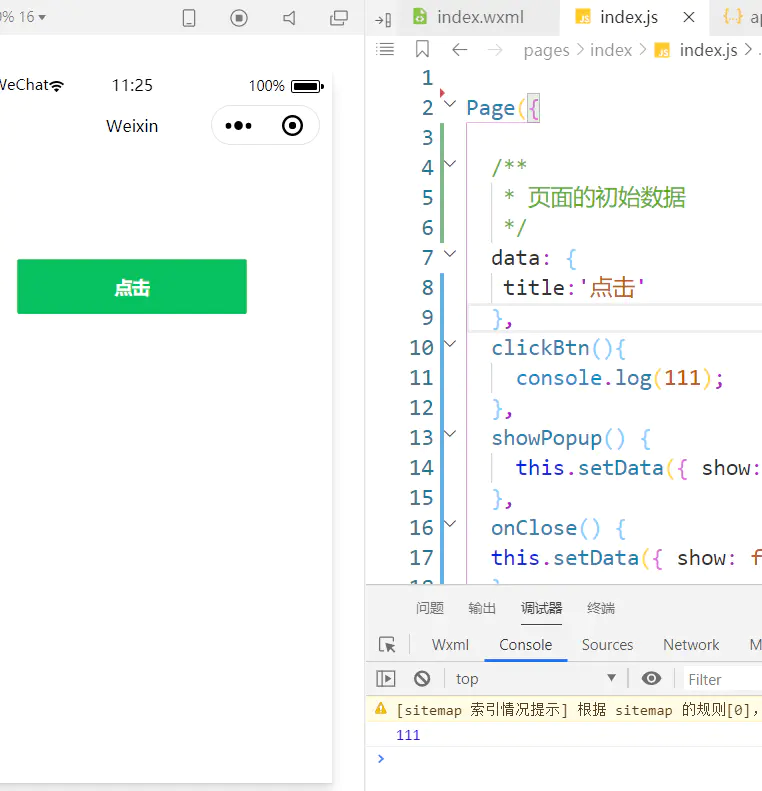Click the index.js tab file icon
This screenshot has height=791, width=762.
click(582, 16)
